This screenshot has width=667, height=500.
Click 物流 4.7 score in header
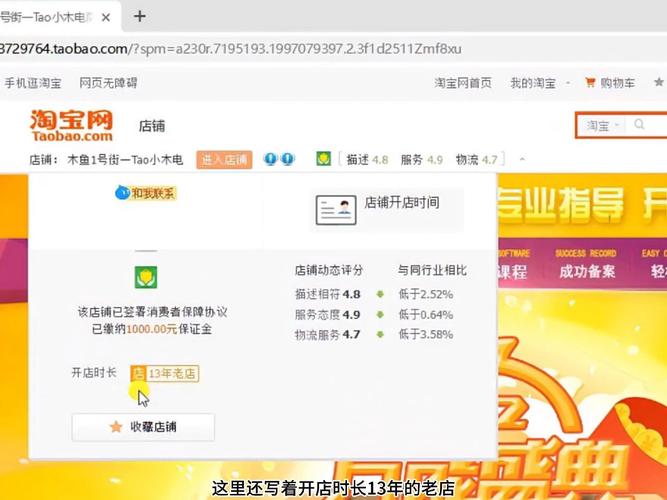click(x=476, y=160)
